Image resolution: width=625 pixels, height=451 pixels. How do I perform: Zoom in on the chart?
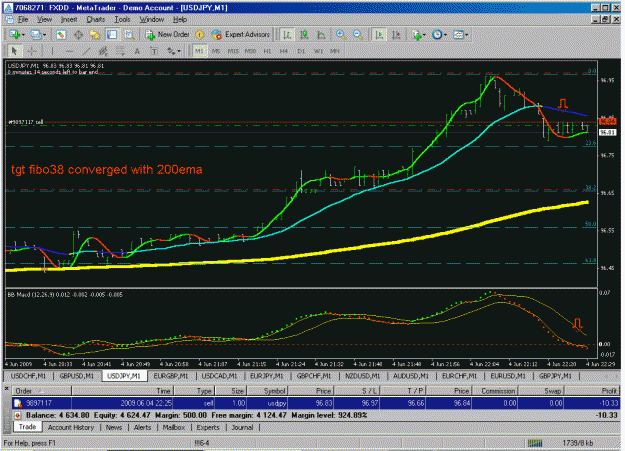340,35
